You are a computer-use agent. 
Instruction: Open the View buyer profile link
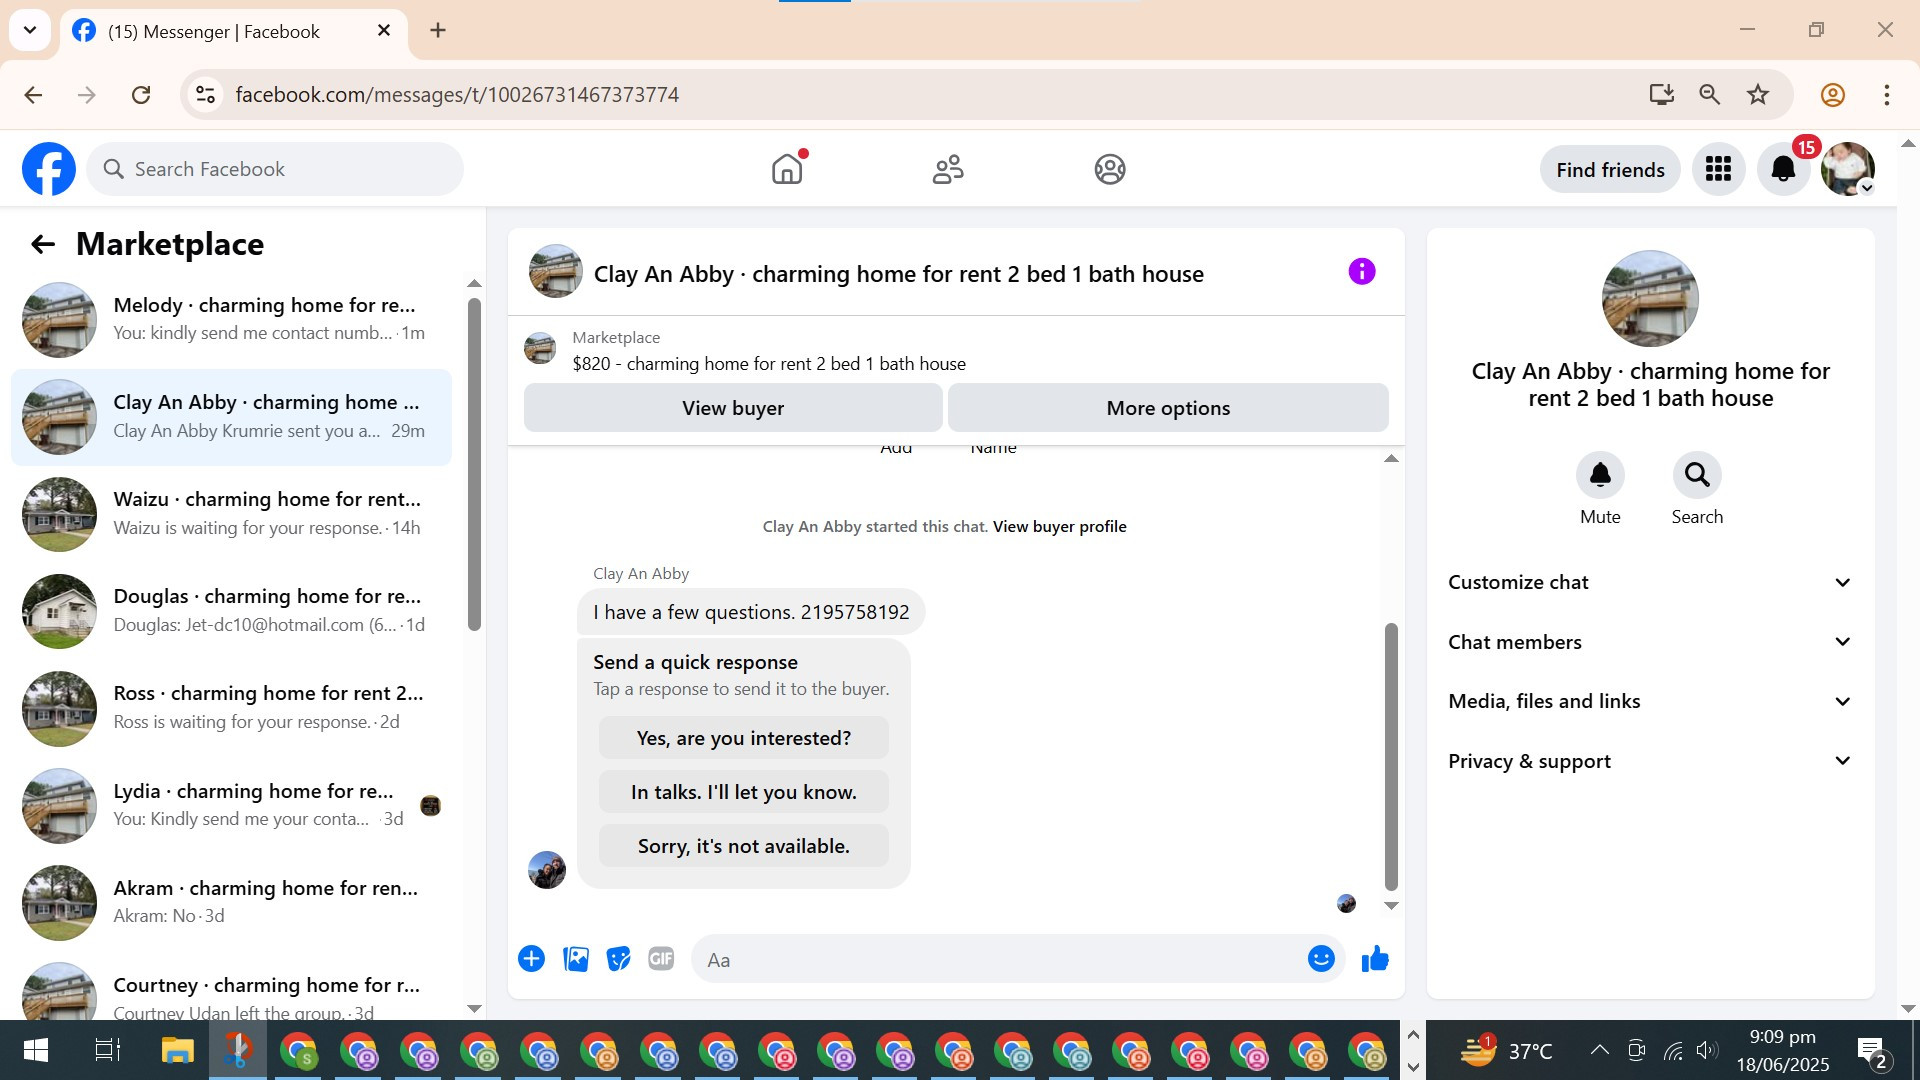(1059, 527)
